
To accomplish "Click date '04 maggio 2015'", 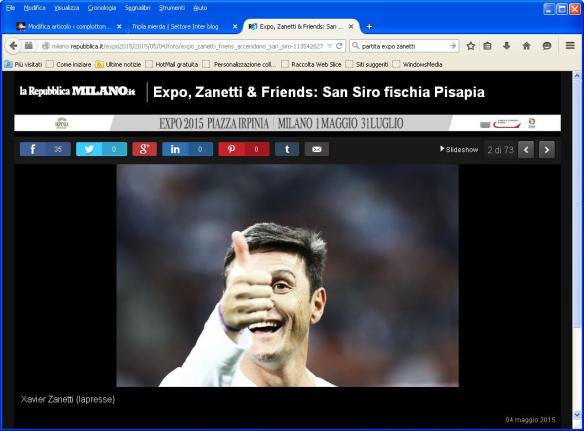I will click(x=530, y=420).
